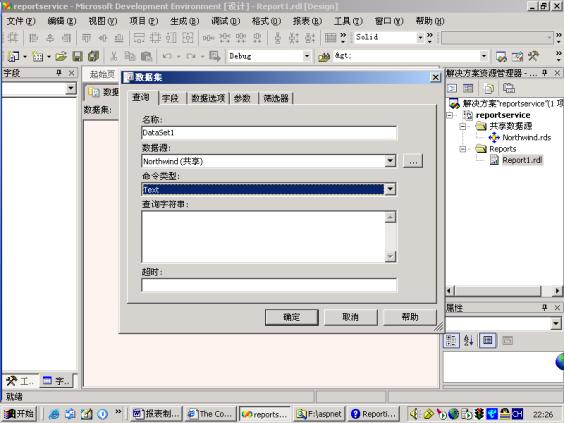The image size is (564, 423).
Task: Click the Save All icon
Action: [x=94, y=56]
